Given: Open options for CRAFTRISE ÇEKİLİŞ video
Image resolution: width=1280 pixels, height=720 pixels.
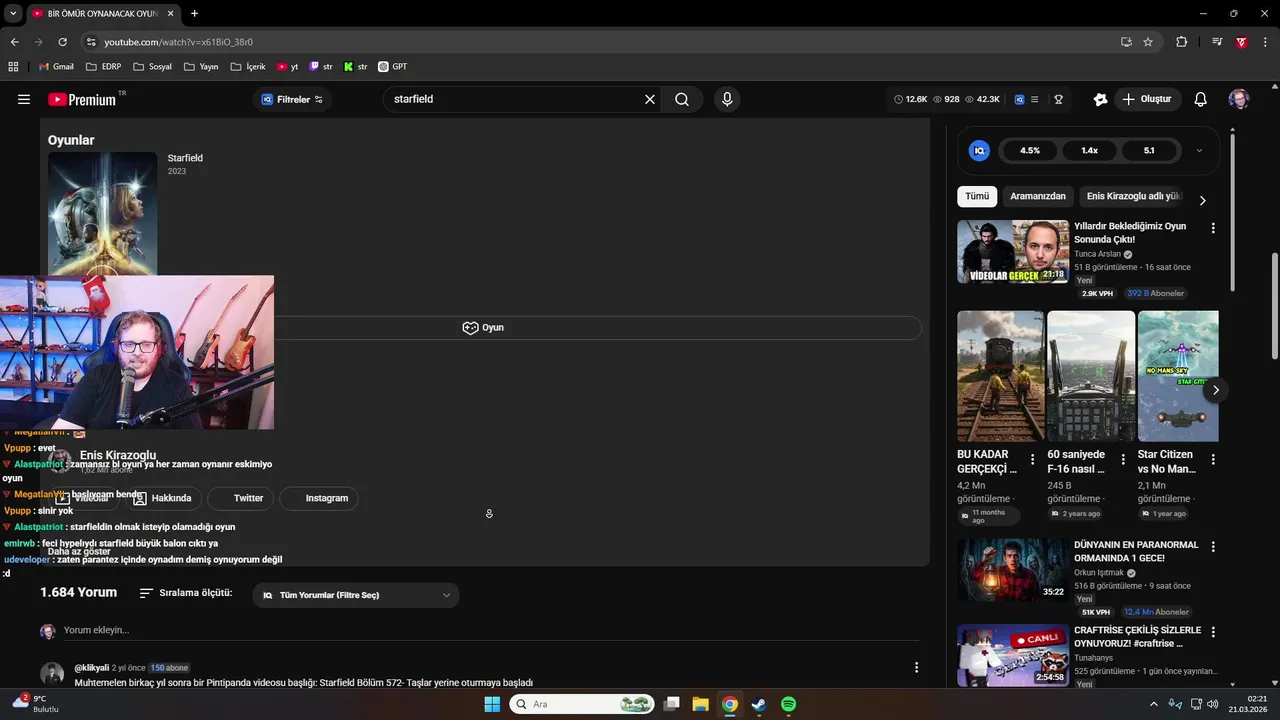Looking at the screenshot, I should click(1213, 632).
